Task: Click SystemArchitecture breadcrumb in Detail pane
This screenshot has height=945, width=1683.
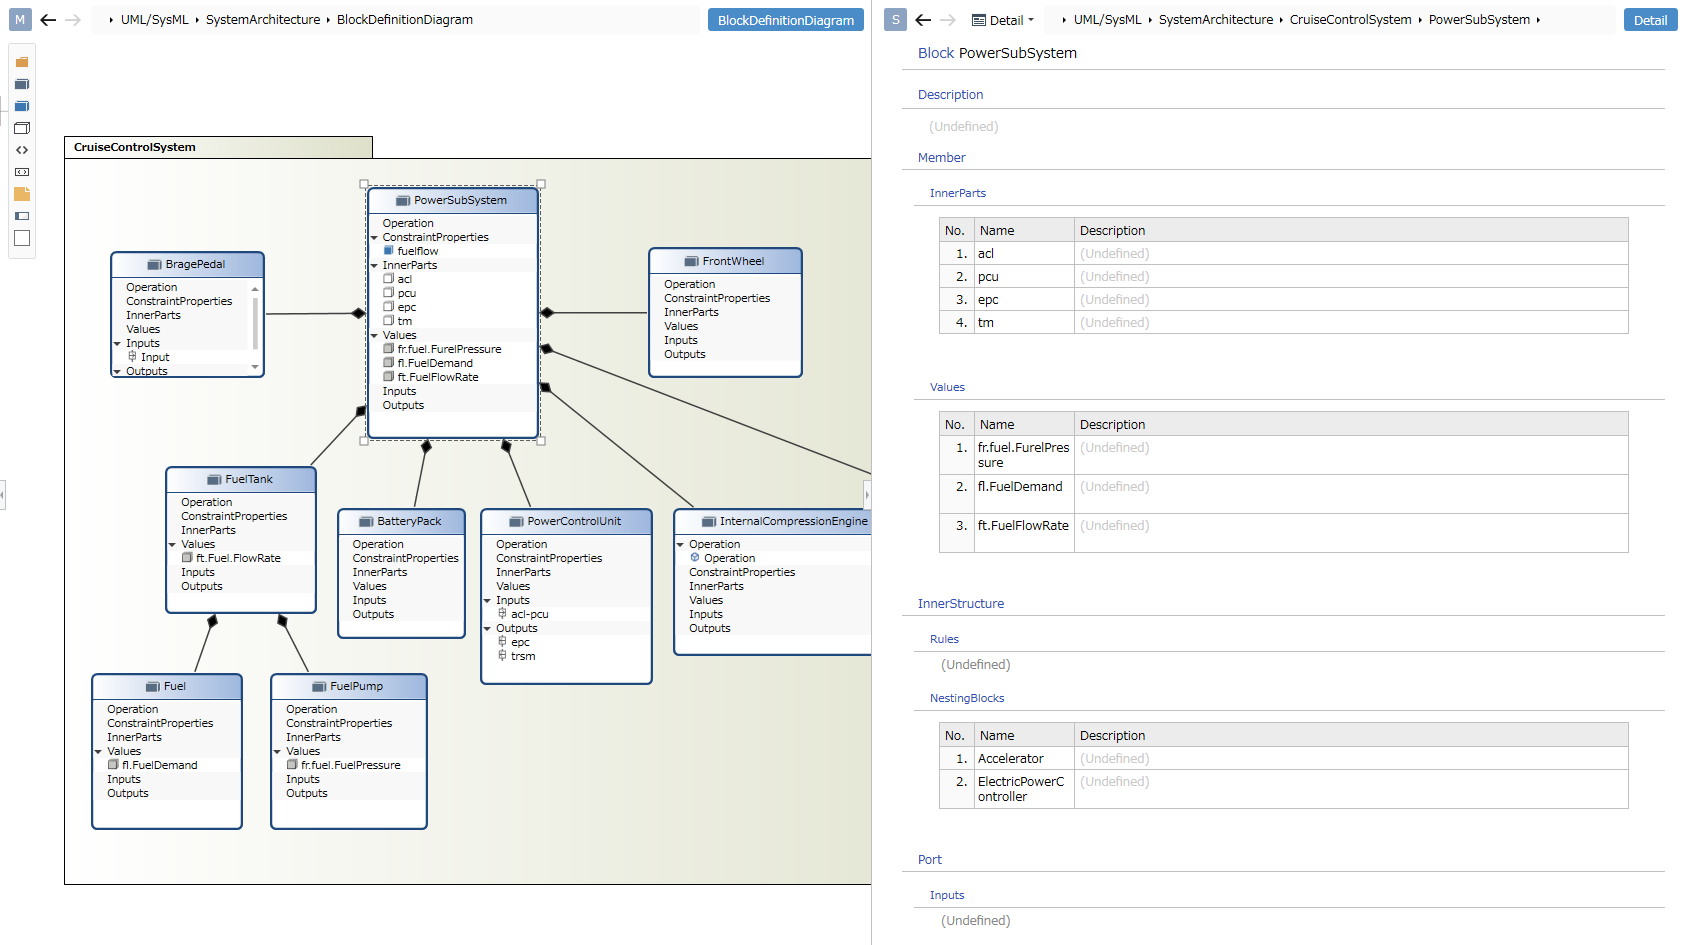Action: [x=1216, y=19]
